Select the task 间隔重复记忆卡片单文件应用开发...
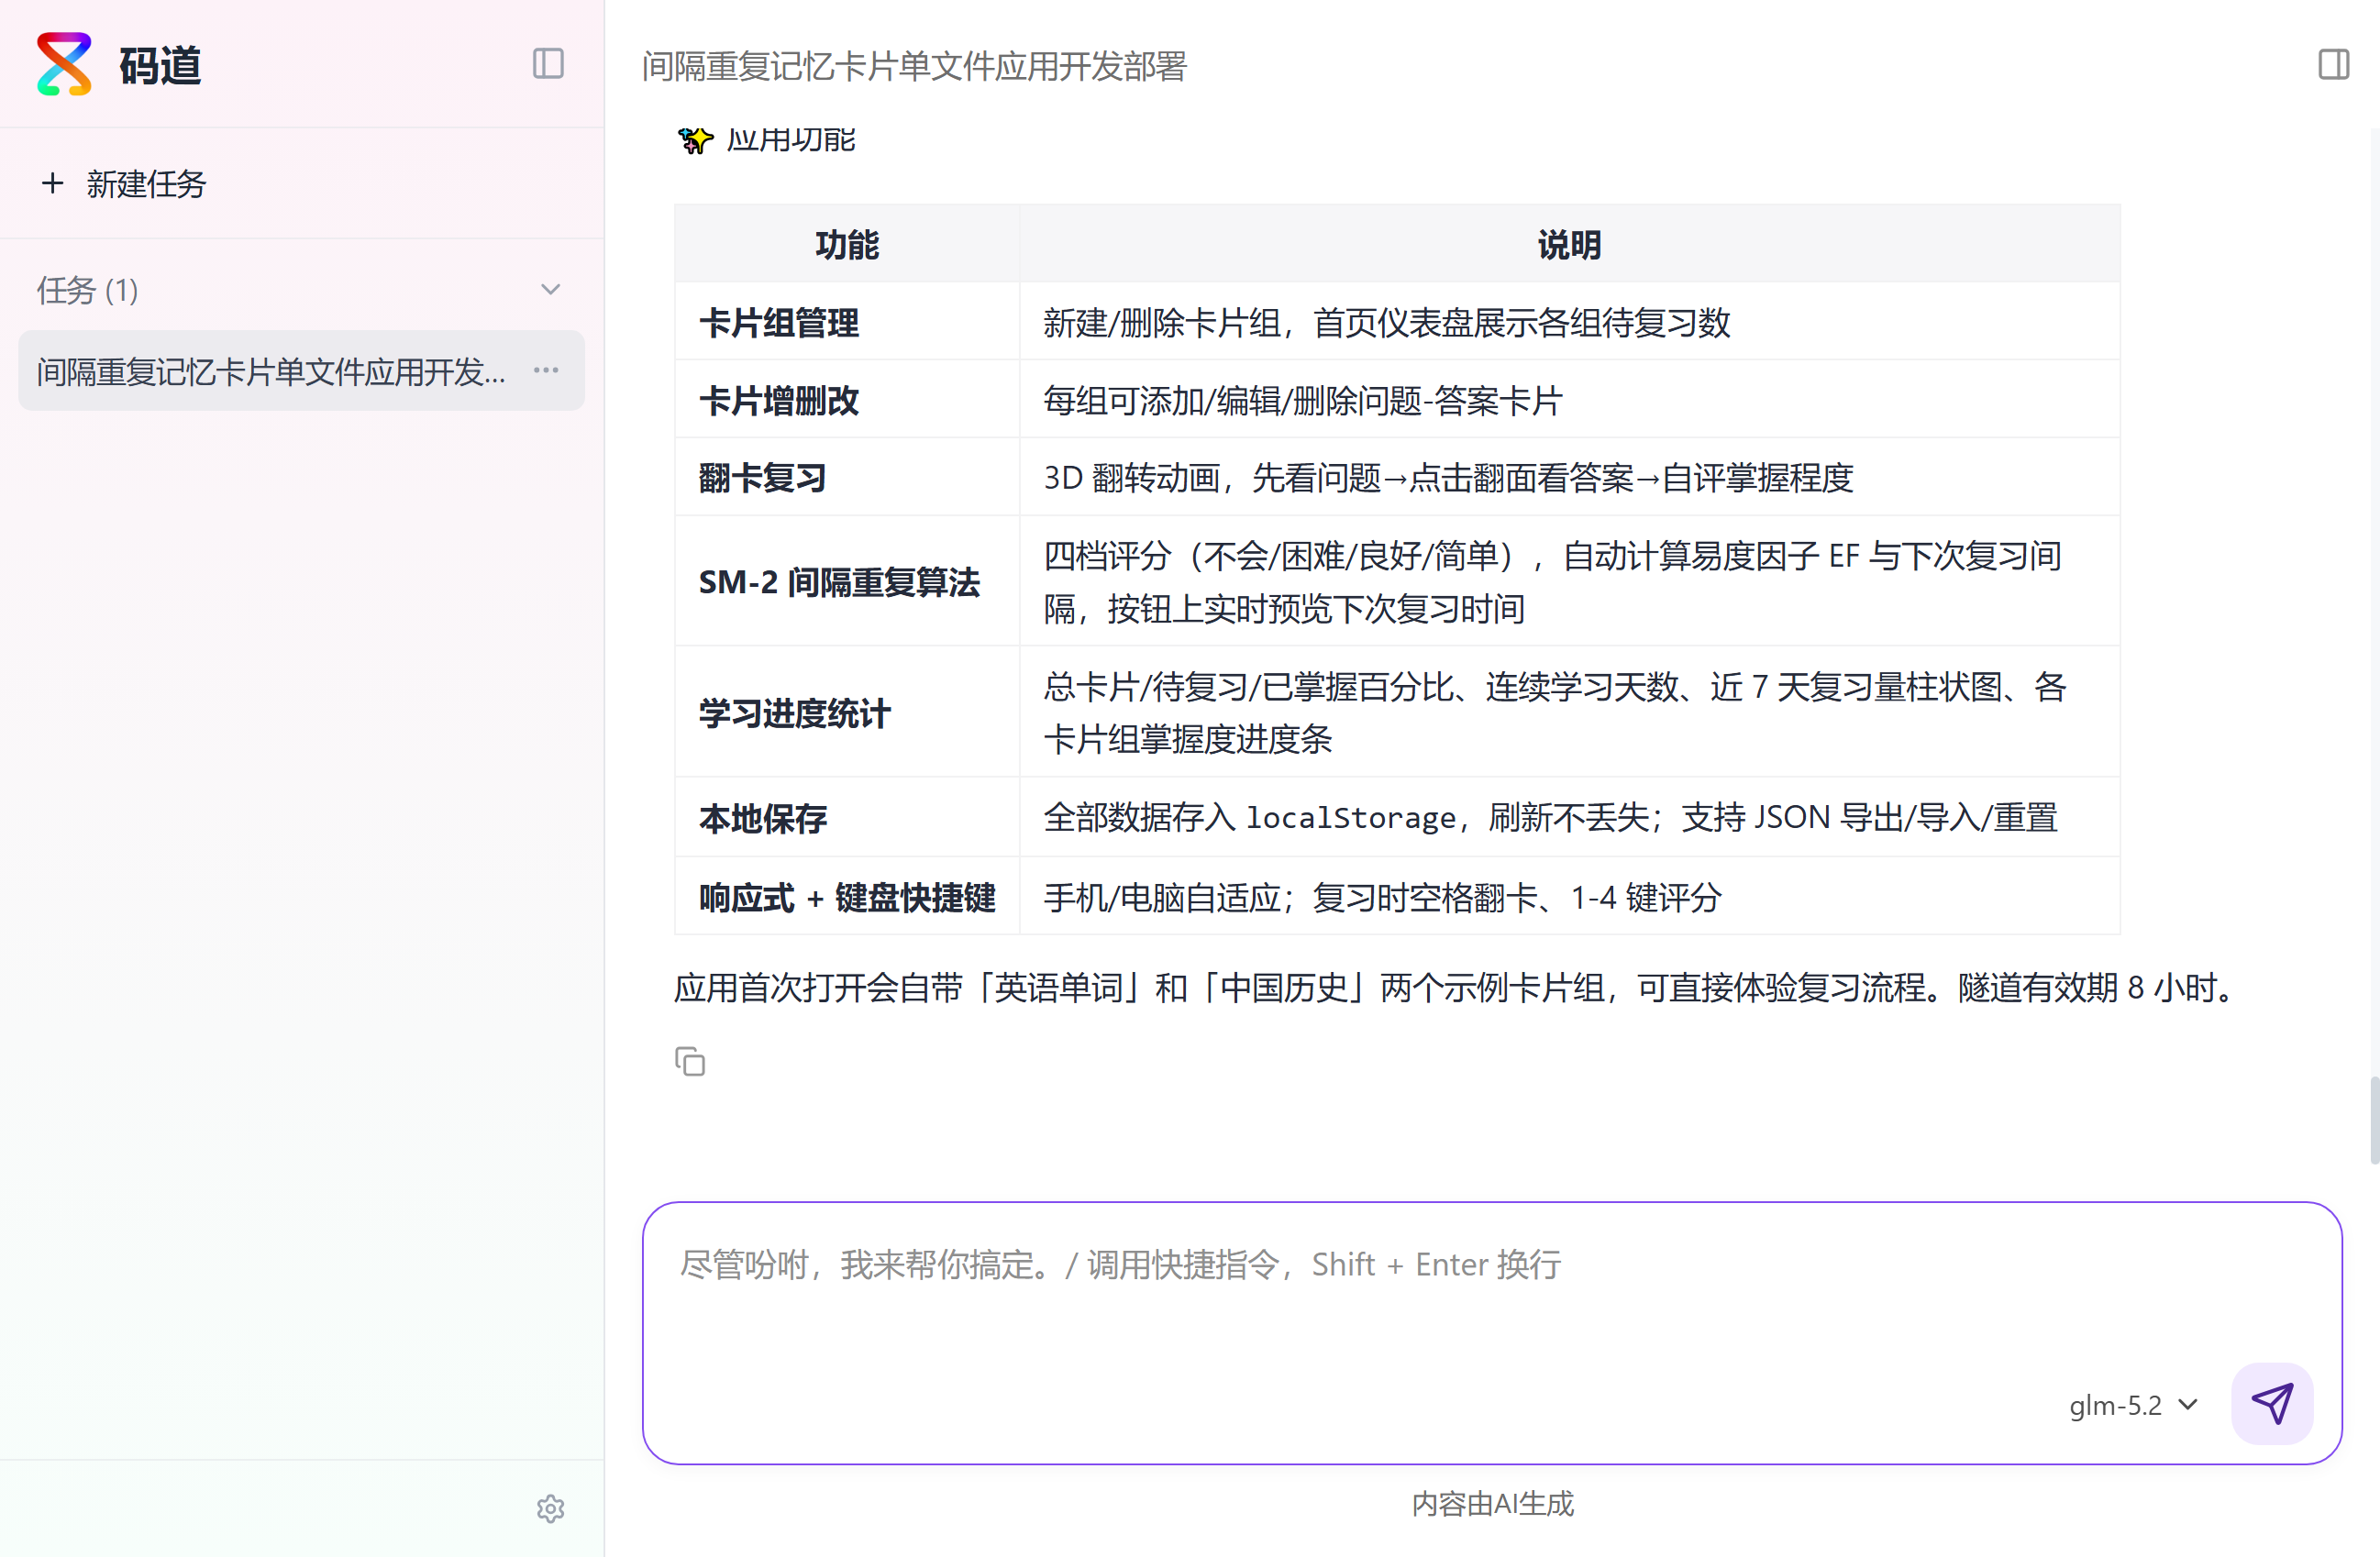 [x=301, y=370]
